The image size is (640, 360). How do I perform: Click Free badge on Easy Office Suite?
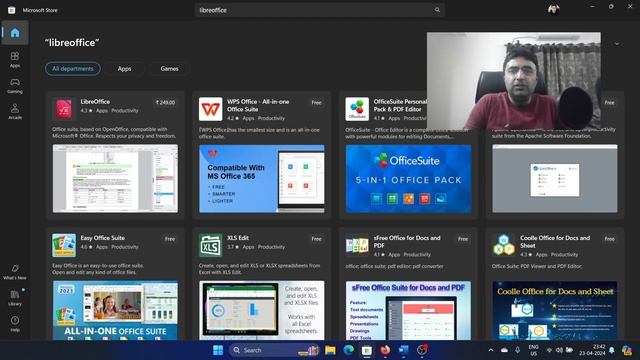tap(170, 239)
